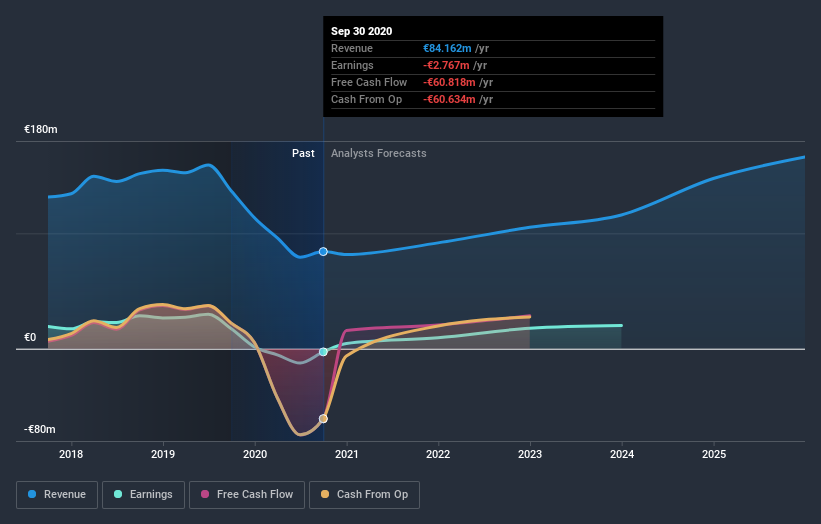
Task: Click the 2018 x-axis label
Action: [71, 454]
